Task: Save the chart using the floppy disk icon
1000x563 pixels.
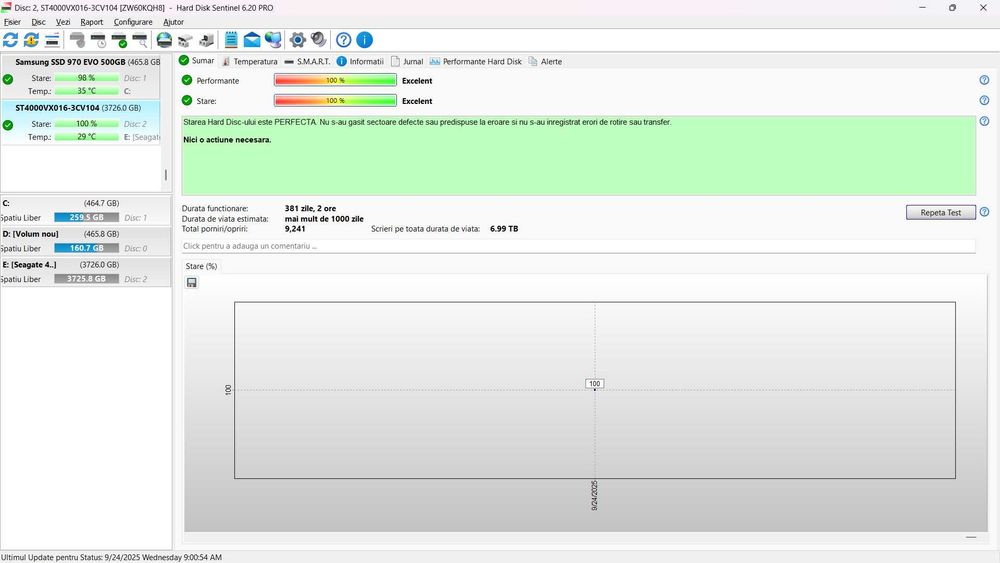Action: [x=191, y=282]
